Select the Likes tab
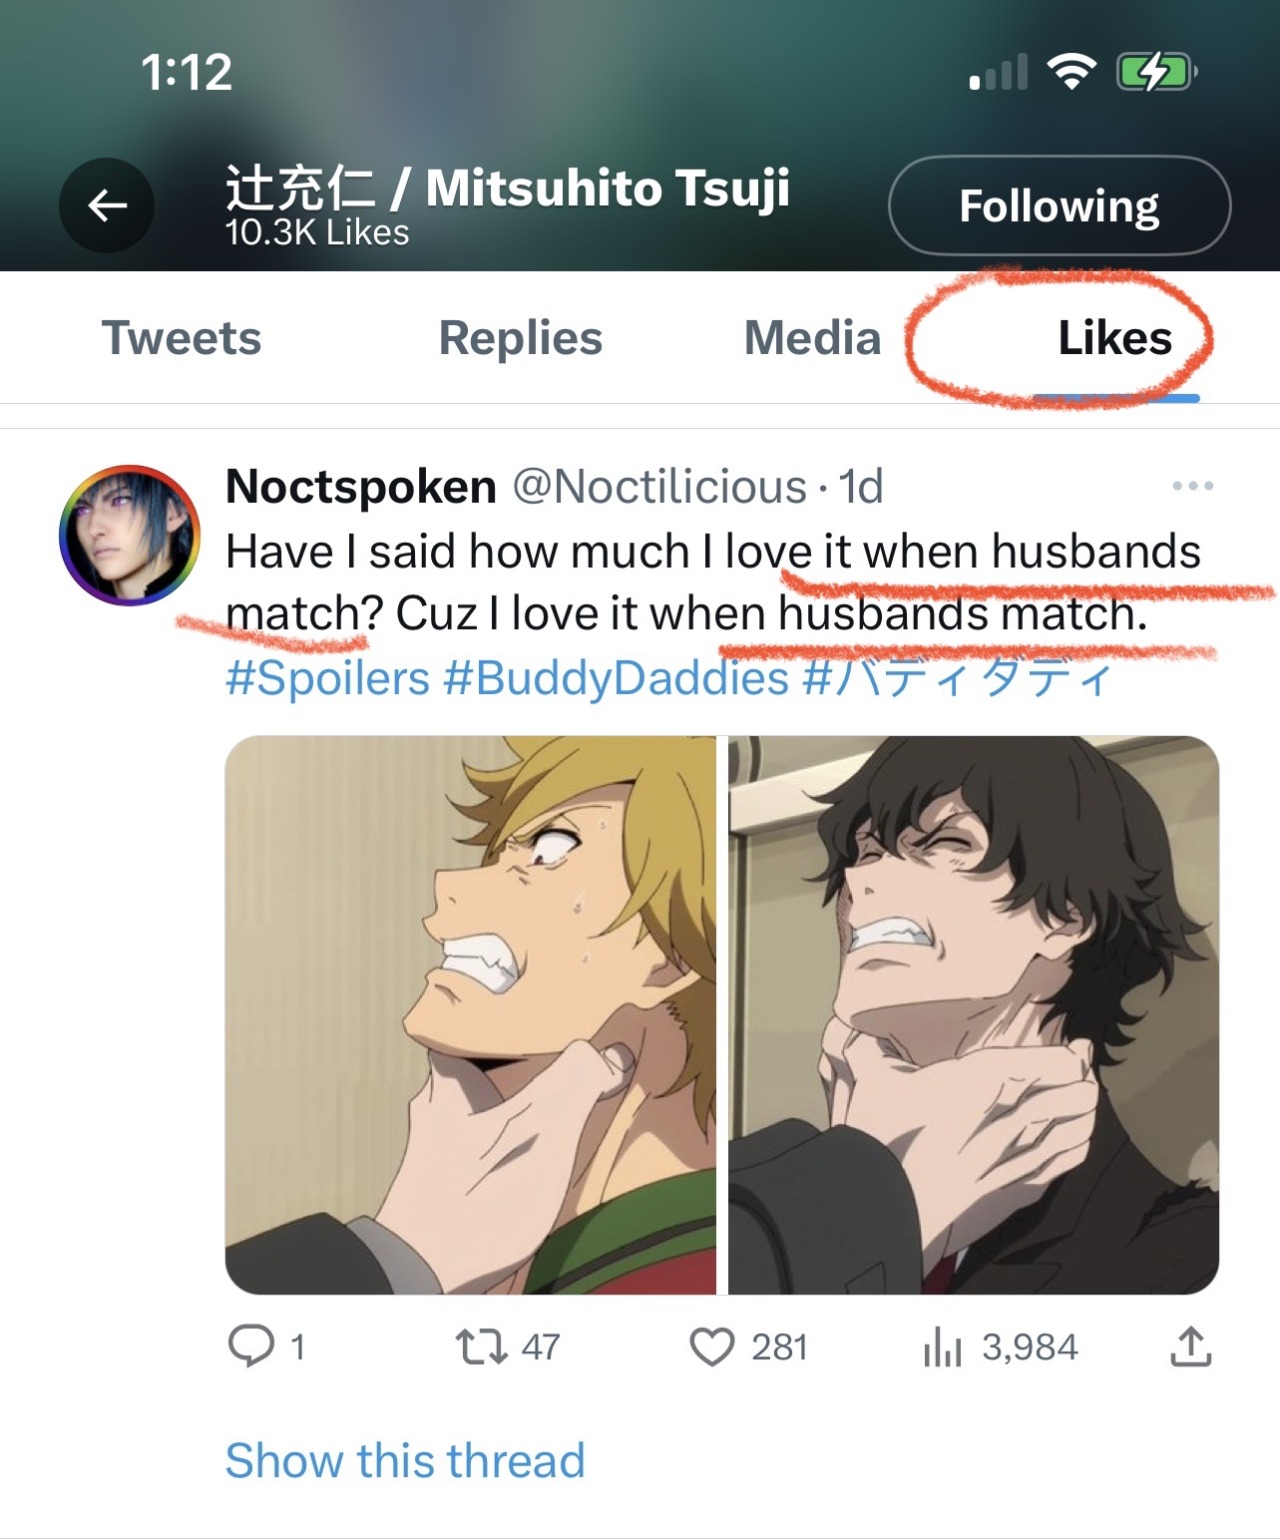 coord(1114,338)
